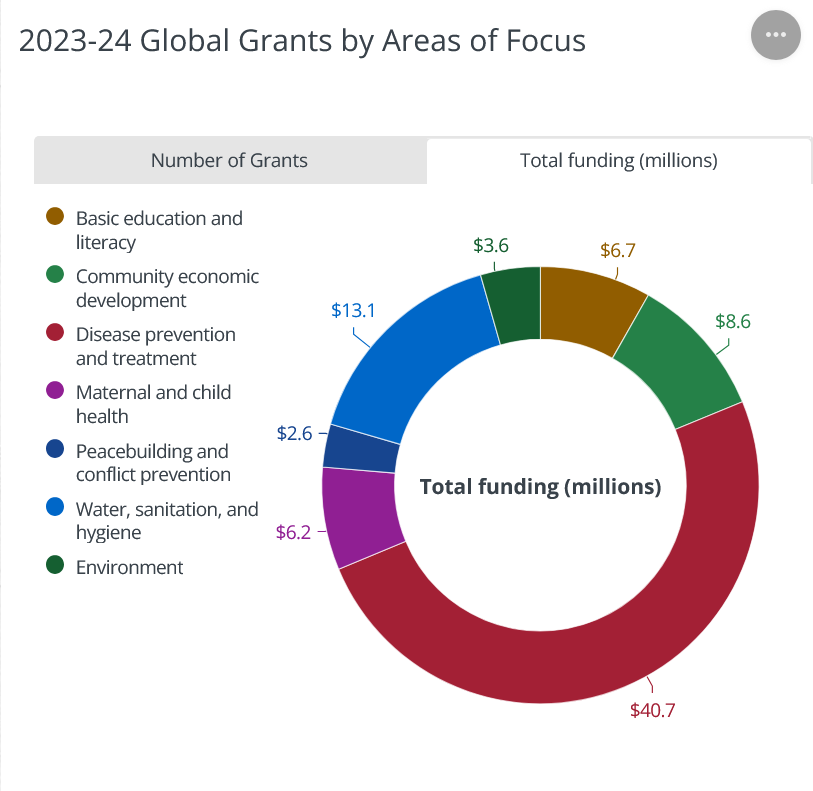Click Water, sanitation, and hygiene legend dot
813x791 pixels.
[x=56, y=508]
